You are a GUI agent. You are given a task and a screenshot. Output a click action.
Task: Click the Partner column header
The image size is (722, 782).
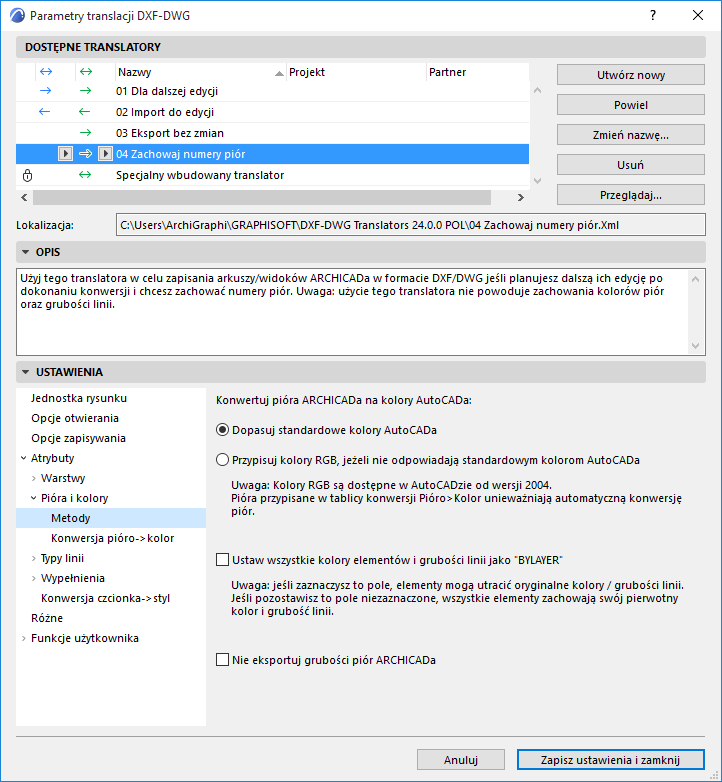click(478, 72)
